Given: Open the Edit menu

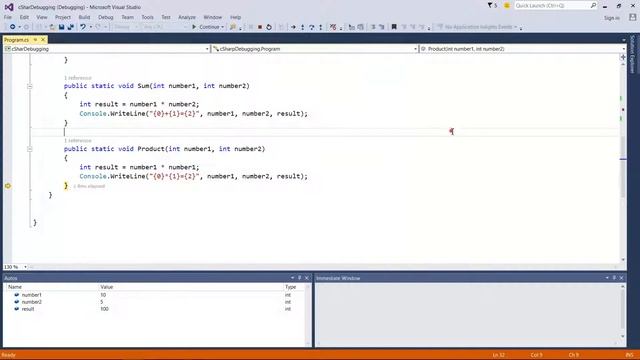Looking at the screenshot, I should coord(24,17).
